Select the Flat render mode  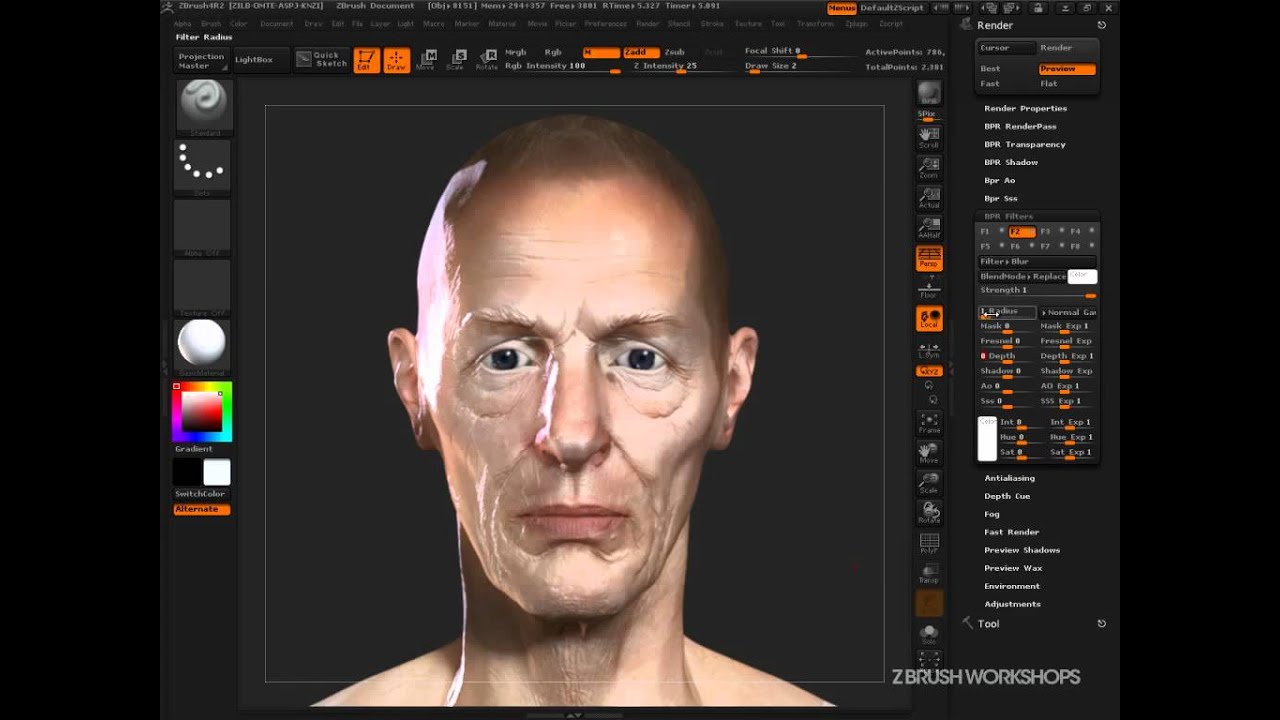pyautogui.click(x=1067, y=84)
